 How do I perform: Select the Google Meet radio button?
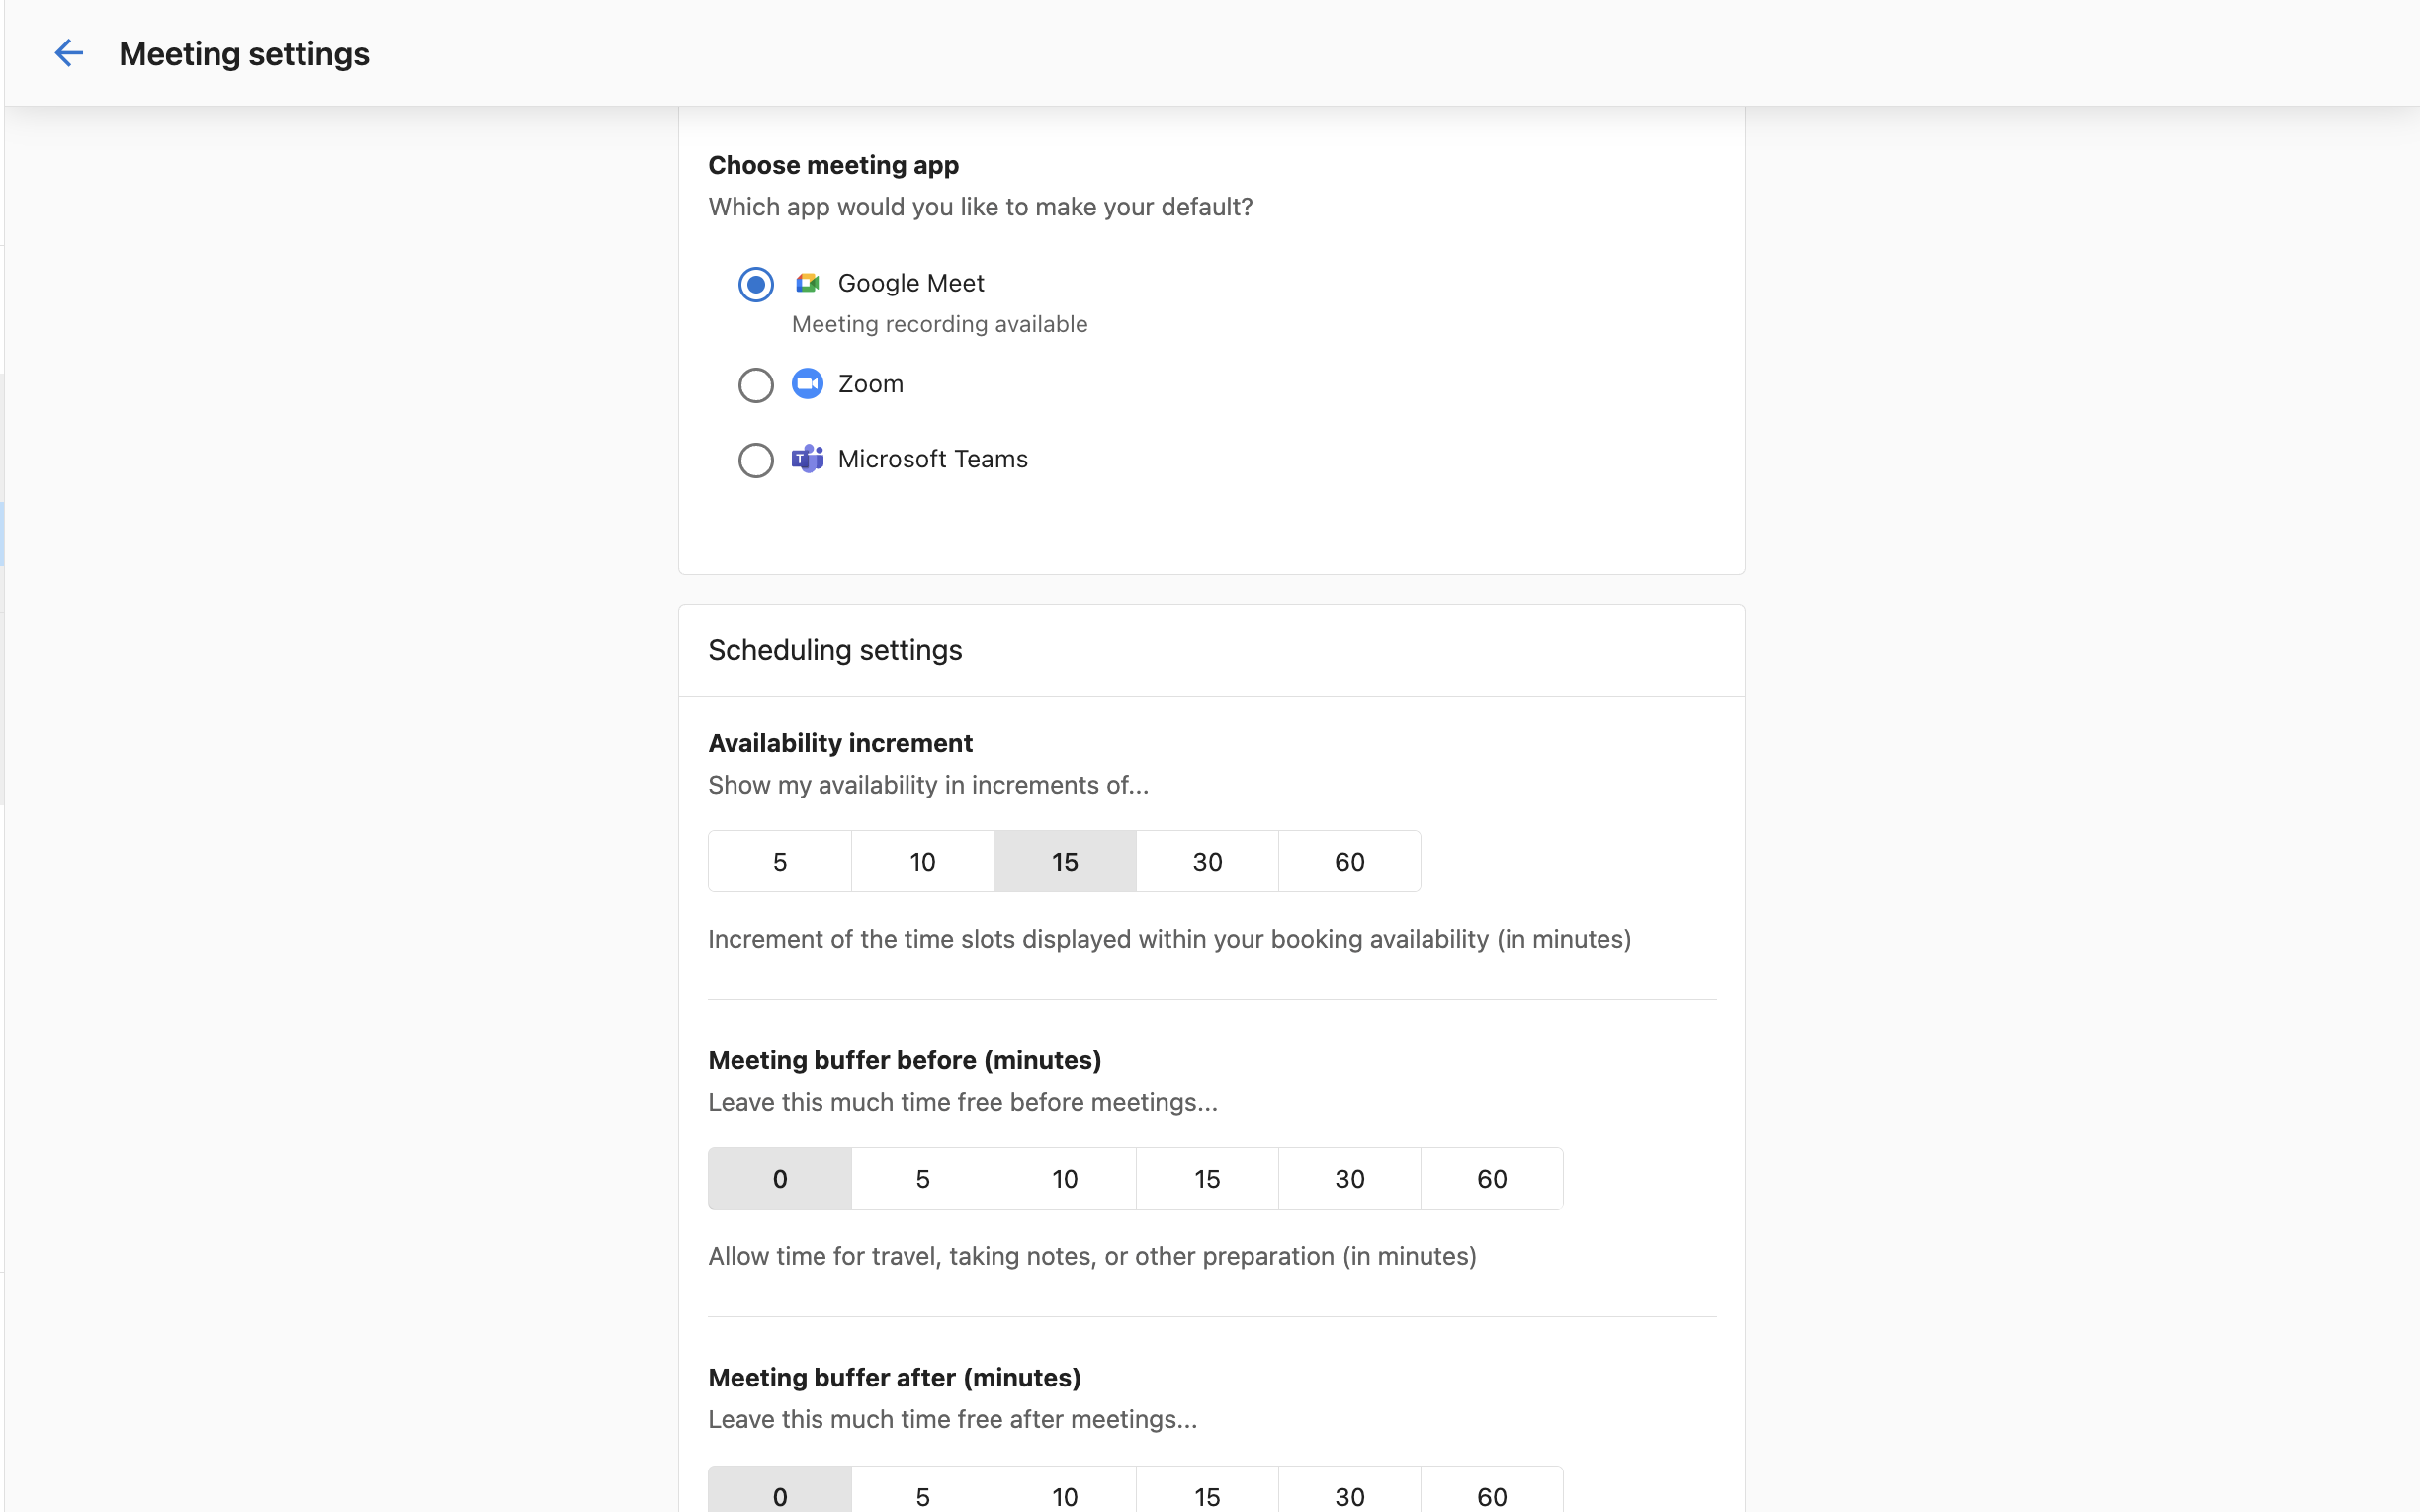755,284
